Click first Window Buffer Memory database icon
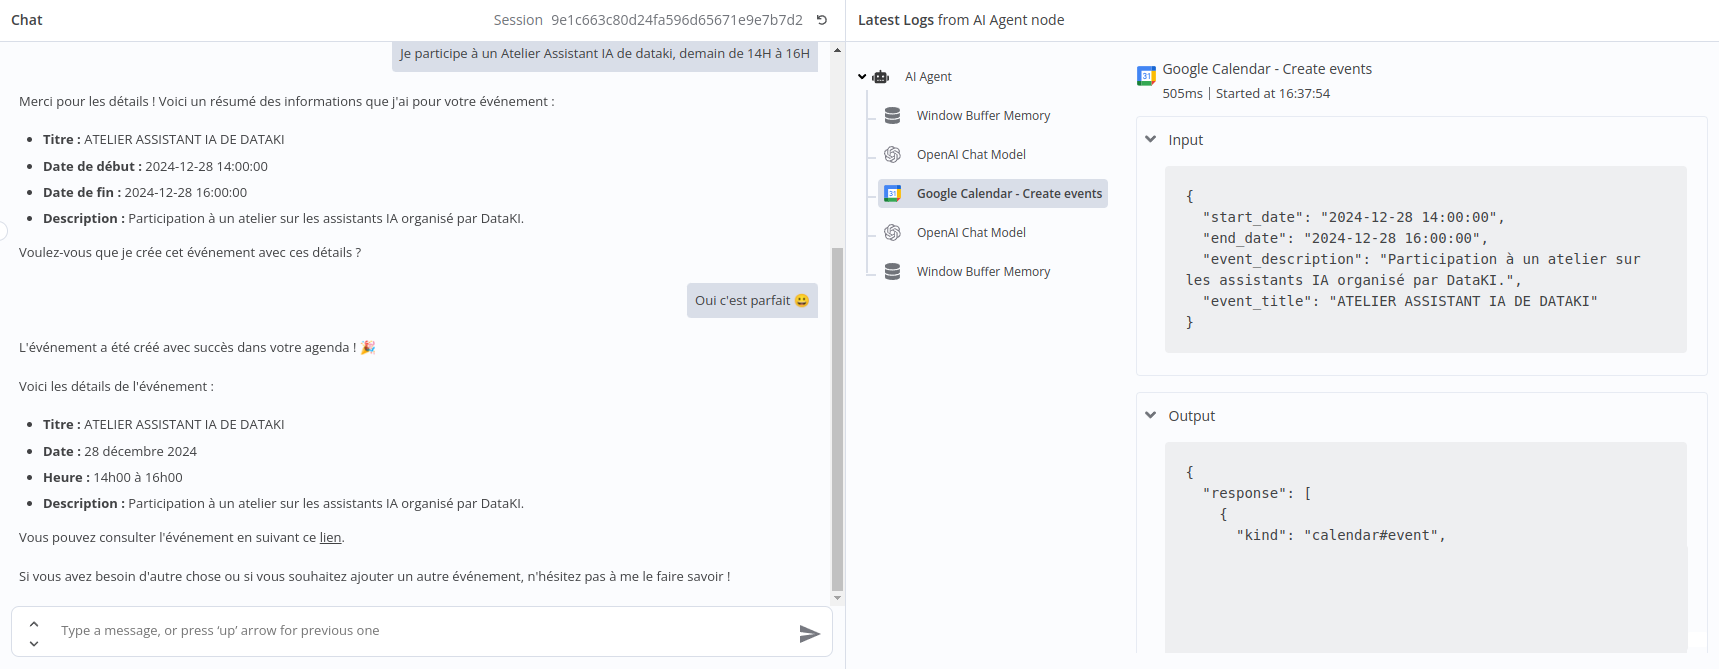The height and width of the screenshot is (669, 1719). pos(893,116)
